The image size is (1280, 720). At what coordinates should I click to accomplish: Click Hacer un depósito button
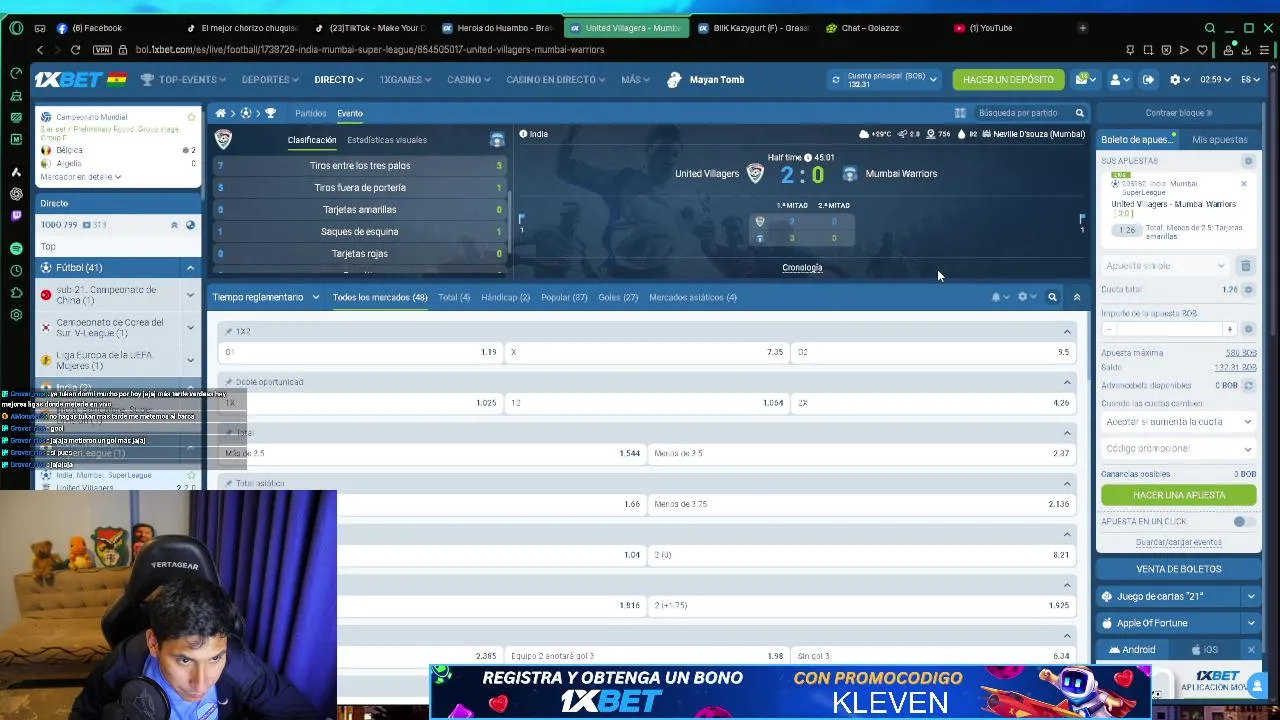pos(1008,79)
